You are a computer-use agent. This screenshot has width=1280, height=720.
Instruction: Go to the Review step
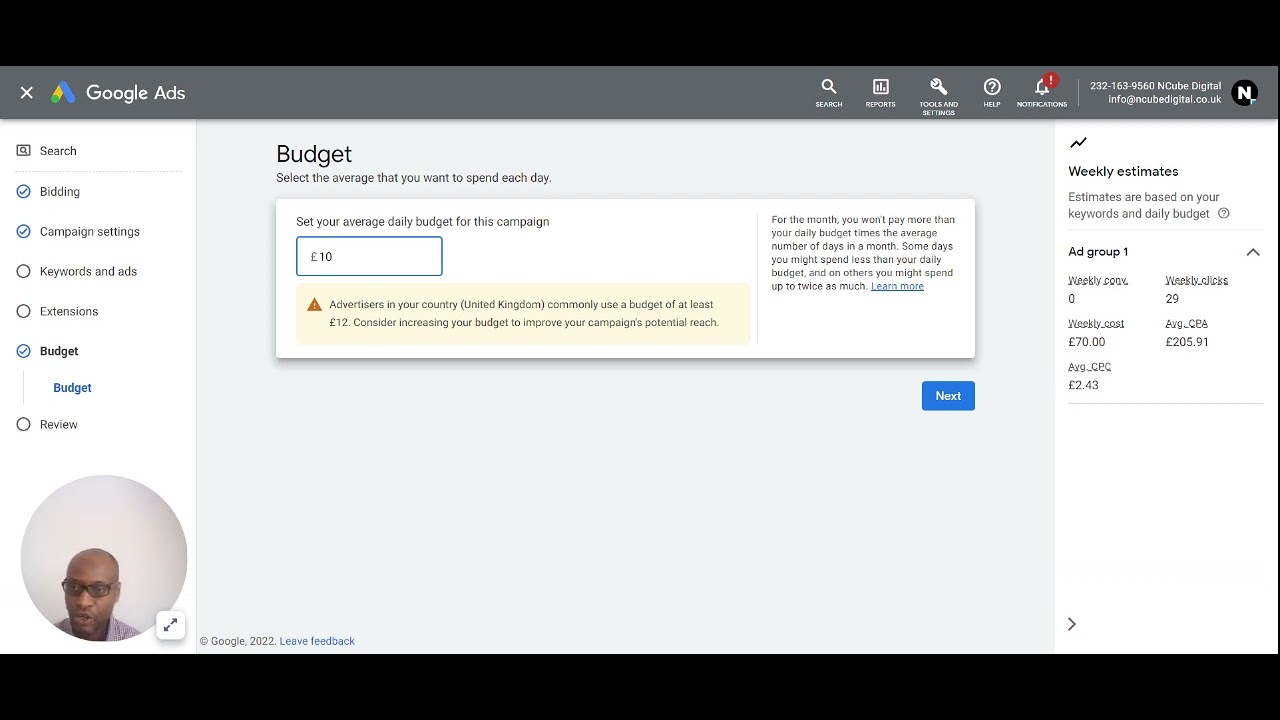click(x=59, y=424)
